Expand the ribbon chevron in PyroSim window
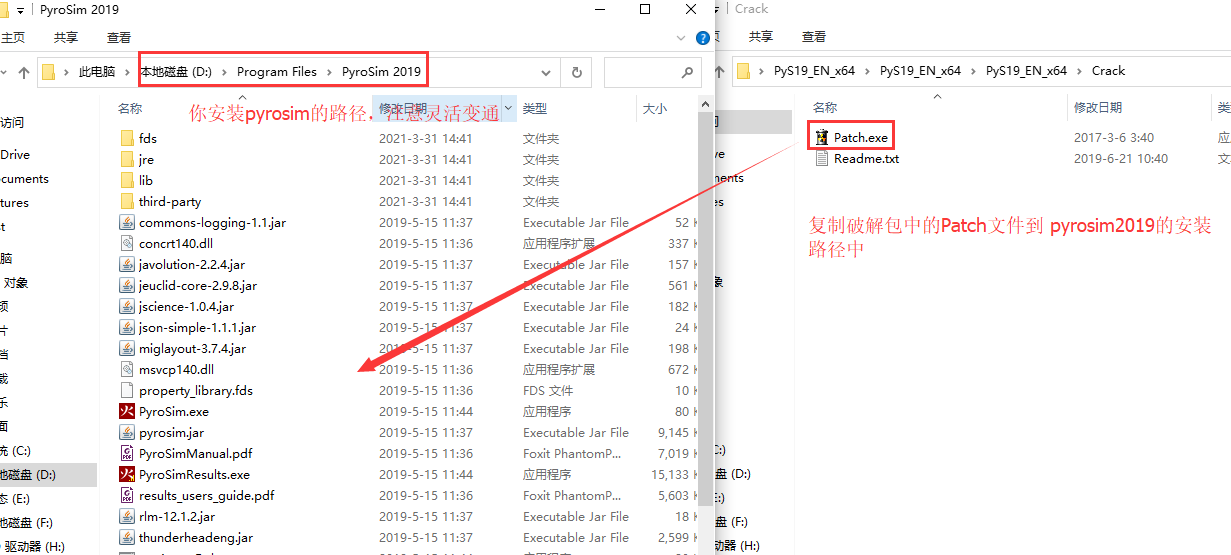Screen dimensions: 1231x555 pyautogui.click(x=681, y=37)
